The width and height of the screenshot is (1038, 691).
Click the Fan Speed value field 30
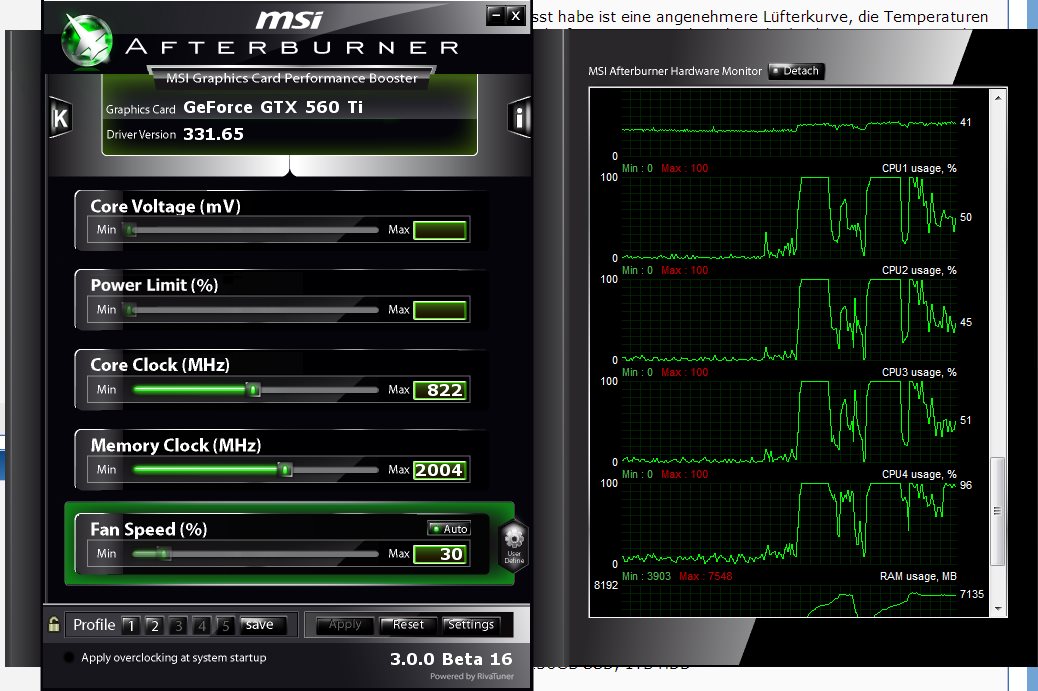[440, 554]
